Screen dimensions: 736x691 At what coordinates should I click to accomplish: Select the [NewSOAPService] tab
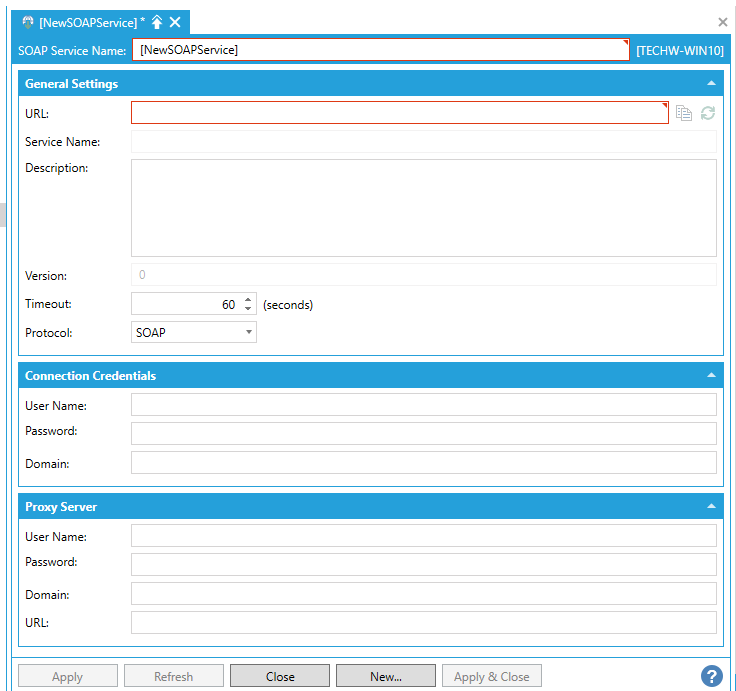[x=88, y=22]
